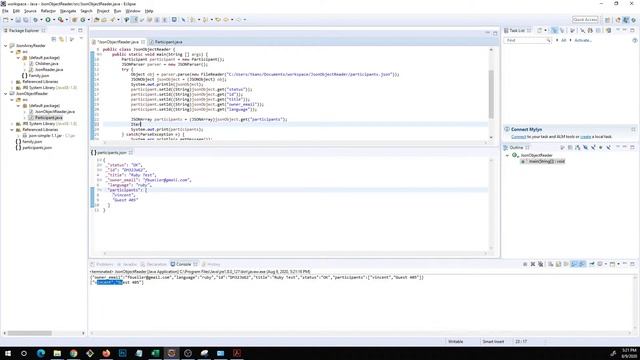Viewport: 640px width, 360px height.
Task: Open the New file dropdown arrow
Action: [x=11, y=20]
